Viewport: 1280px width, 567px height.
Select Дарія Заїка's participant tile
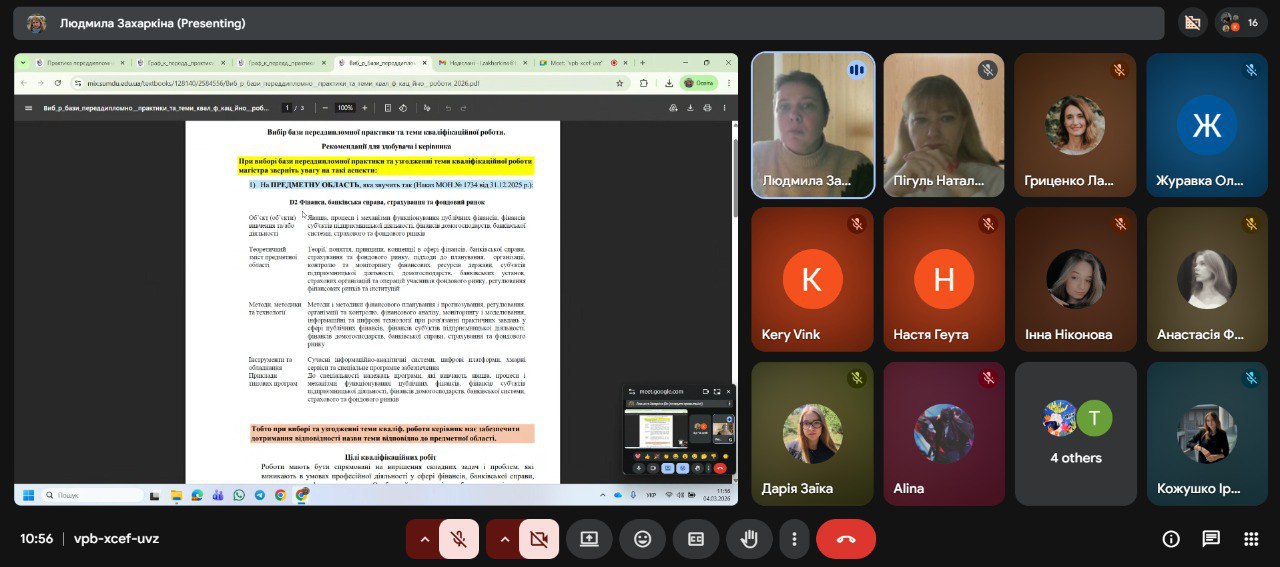click(x=813, y=432)
